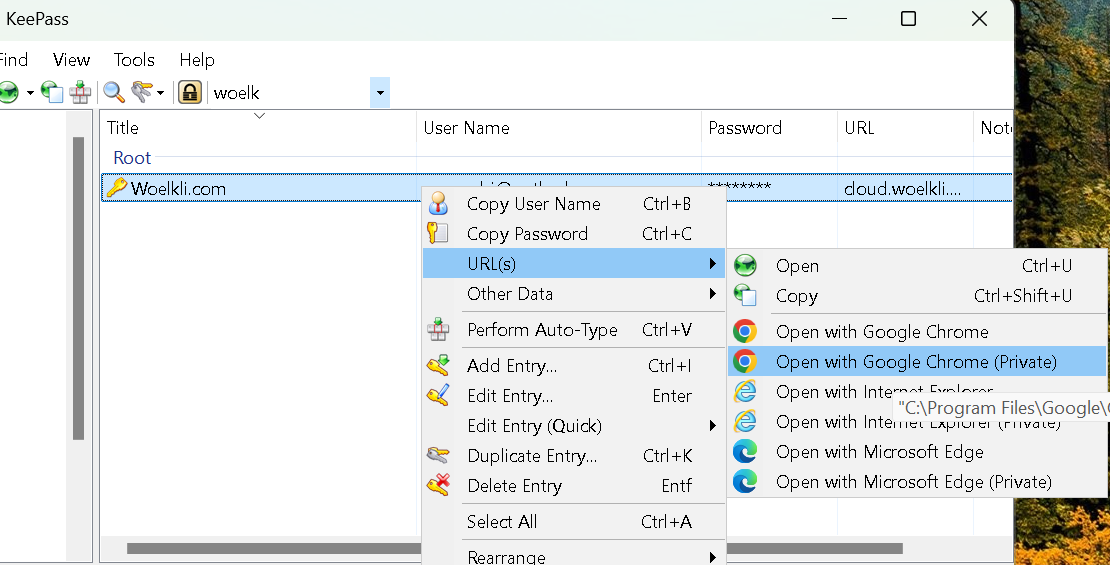Choose Open with Internet Explorer
Viewport: 1110px width, 565px height.
pos(918,392)
